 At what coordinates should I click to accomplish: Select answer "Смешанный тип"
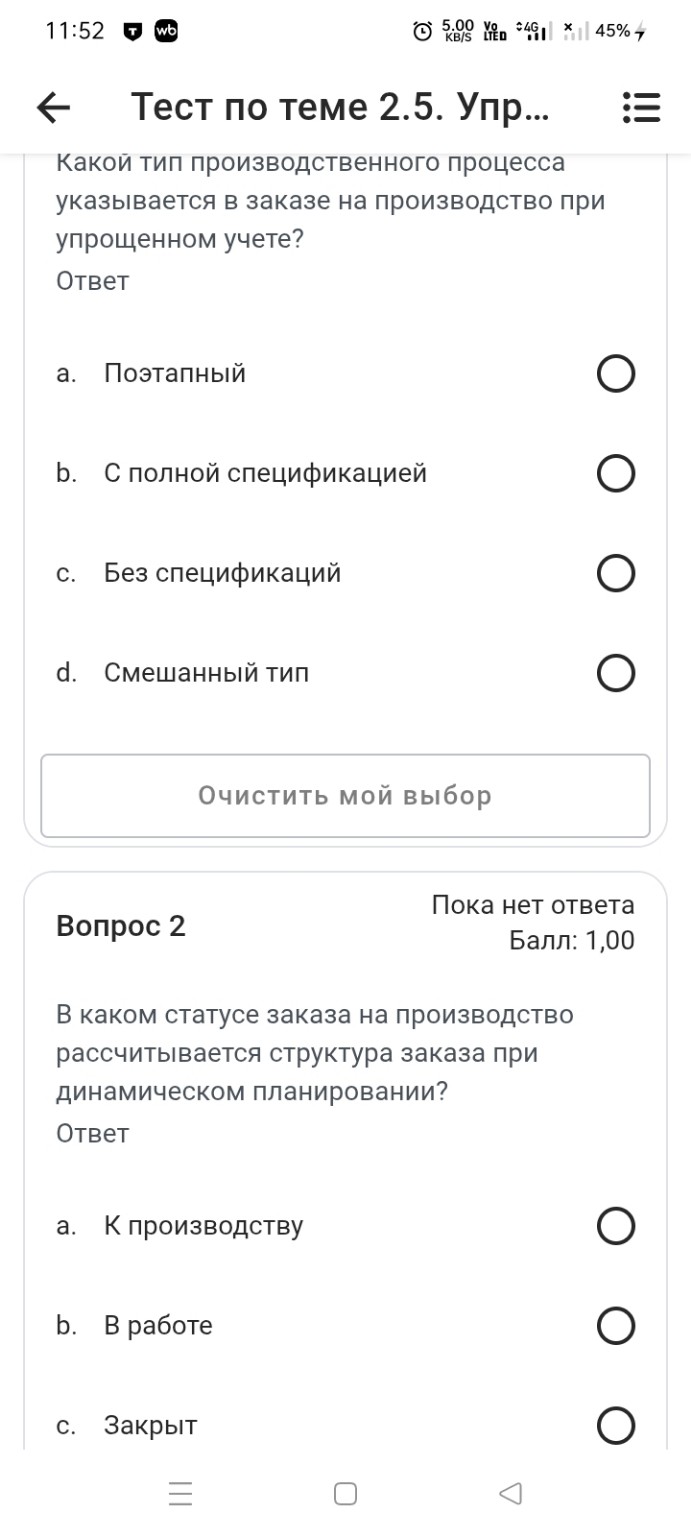(618, 672)
